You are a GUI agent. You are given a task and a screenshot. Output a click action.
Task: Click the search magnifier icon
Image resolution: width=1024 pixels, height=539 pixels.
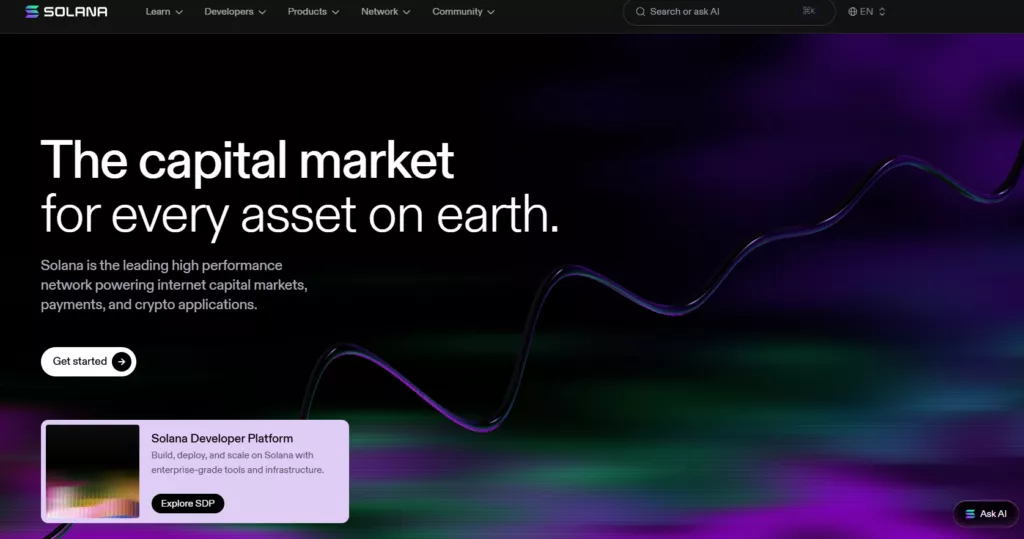641,12
